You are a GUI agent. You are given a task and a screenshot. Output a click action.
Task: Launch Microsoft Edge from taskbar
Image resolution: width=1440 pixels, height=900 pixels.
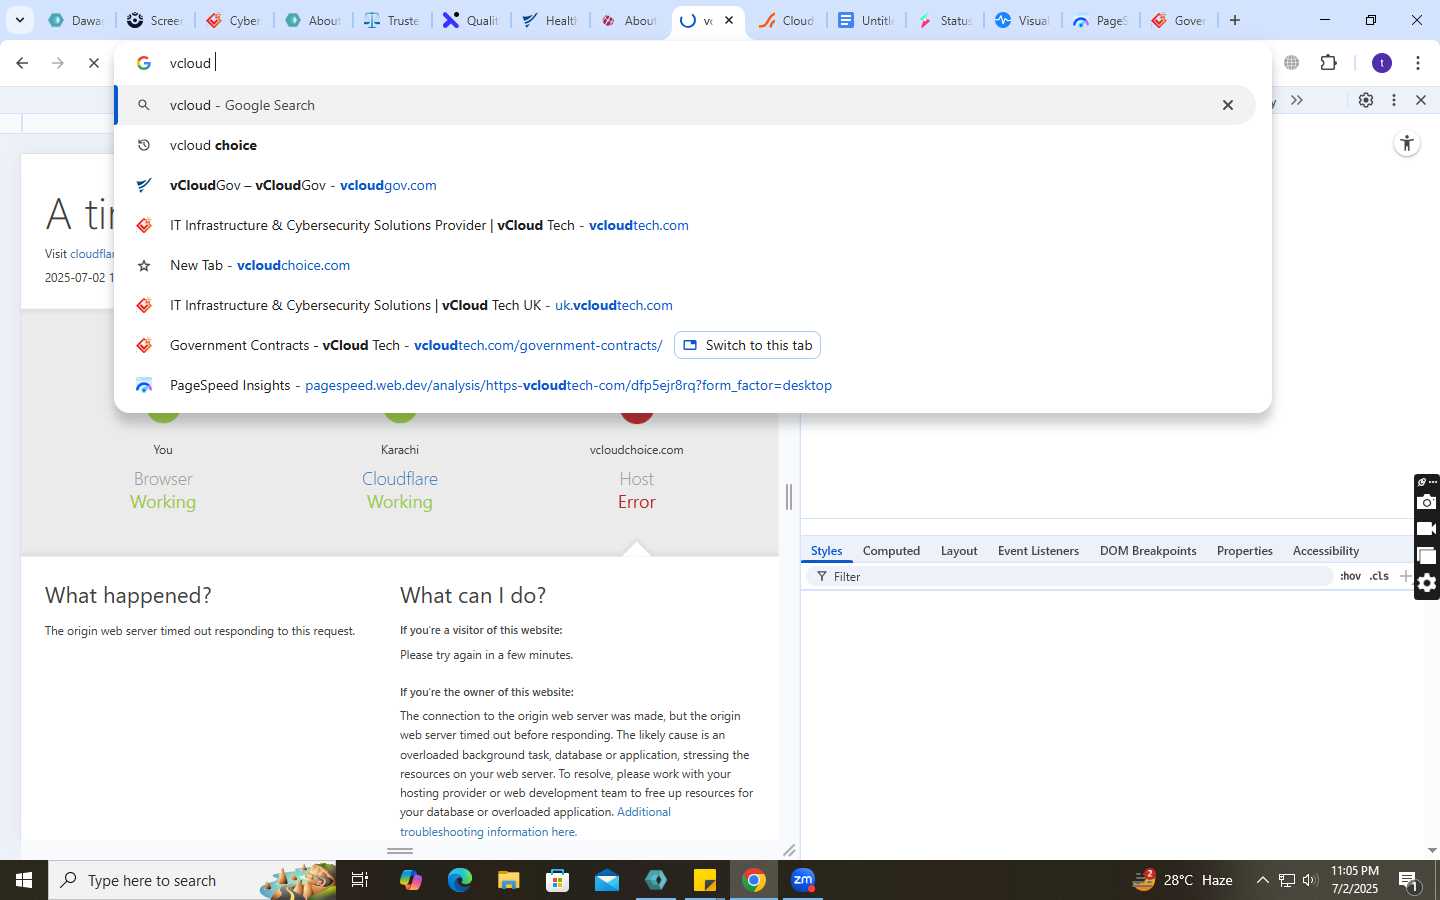(x=459, y=880)
